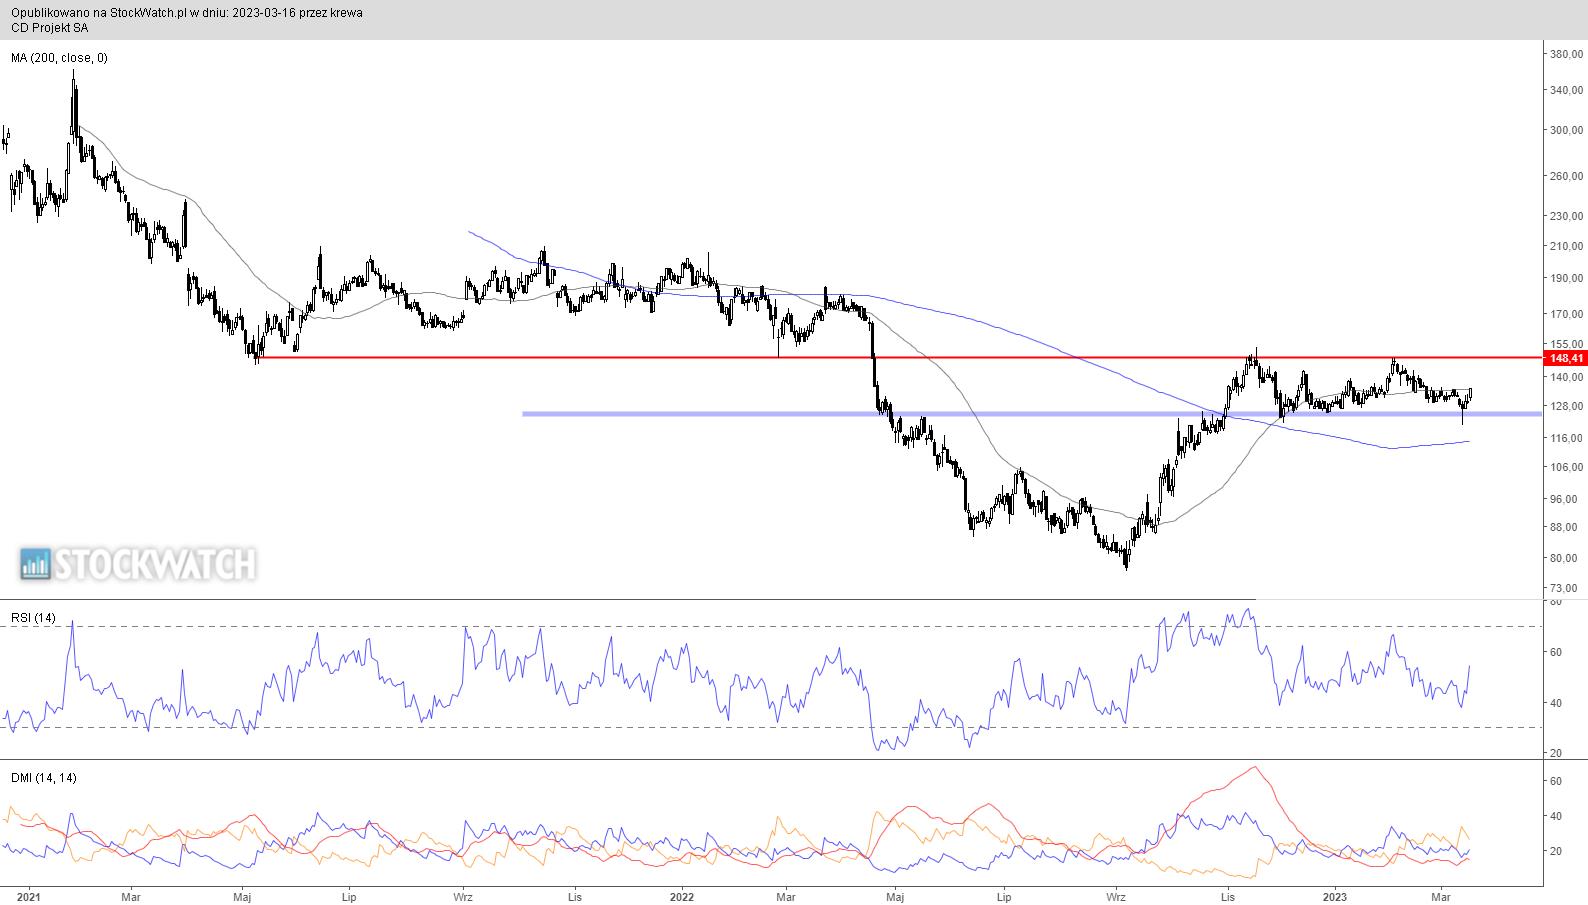Click the 155,00 price axis label
This screenshot has width=1588, height=905.
pos(1566,344)
